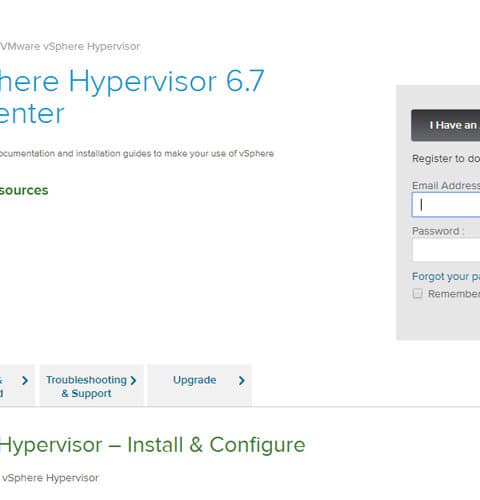Click into the Password field
480x500 pixels.
pos(446,250)
